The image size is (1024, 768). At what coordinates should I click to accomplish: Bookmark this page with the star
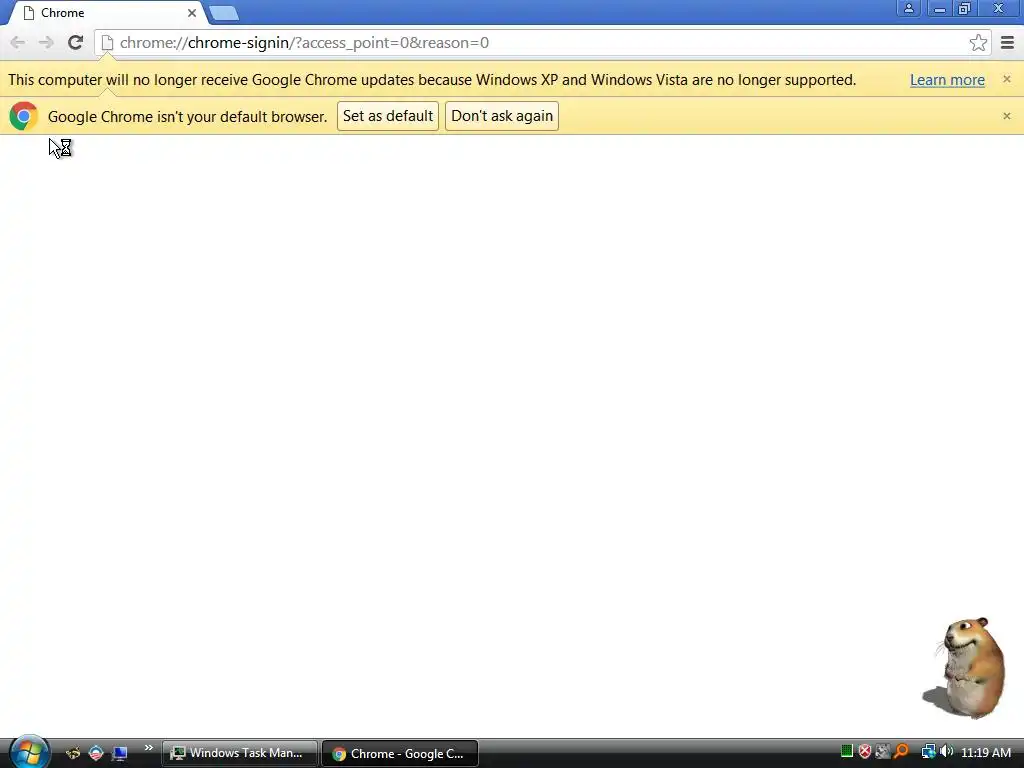tap(978, 43)
